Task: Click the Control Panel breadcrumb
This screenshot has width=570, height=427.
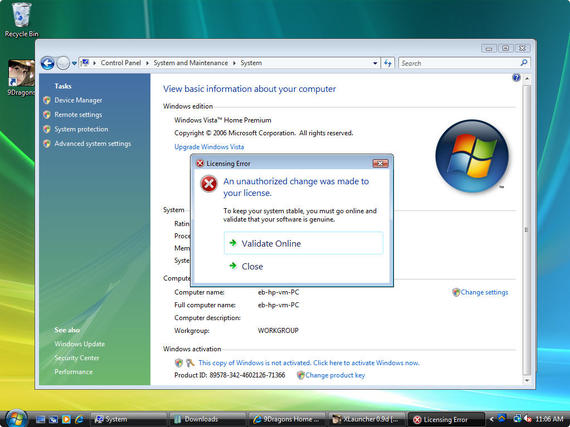Action: 121,63
